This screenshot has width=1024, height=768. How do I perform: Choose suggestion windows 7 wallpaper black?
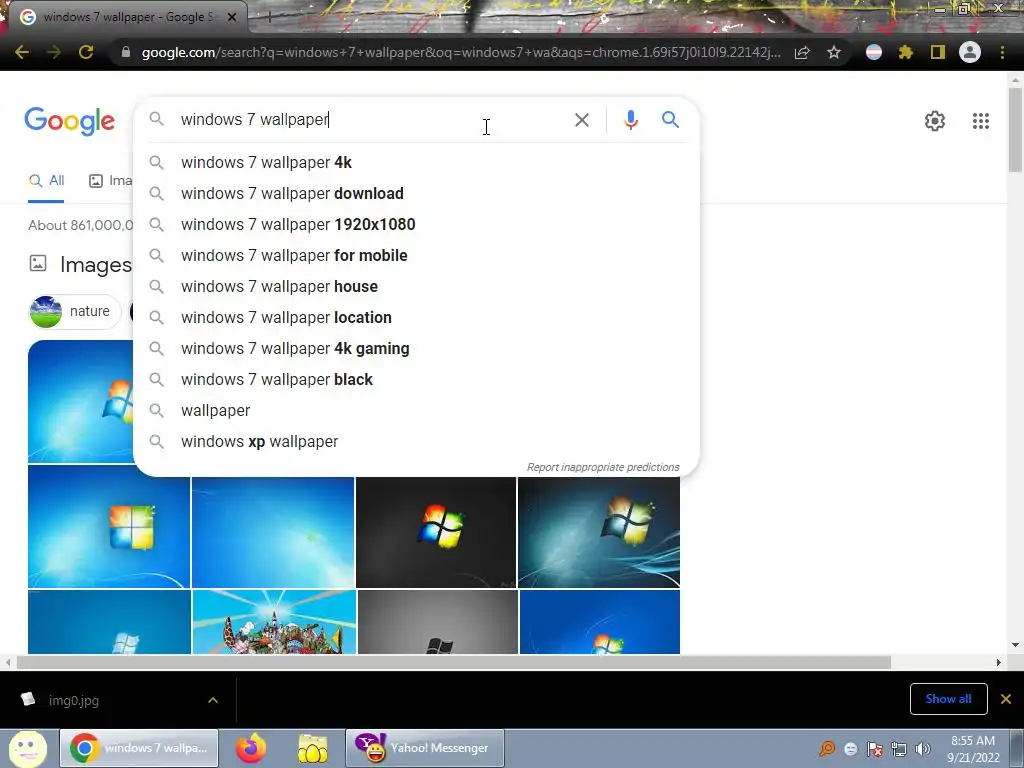point(416,379)
